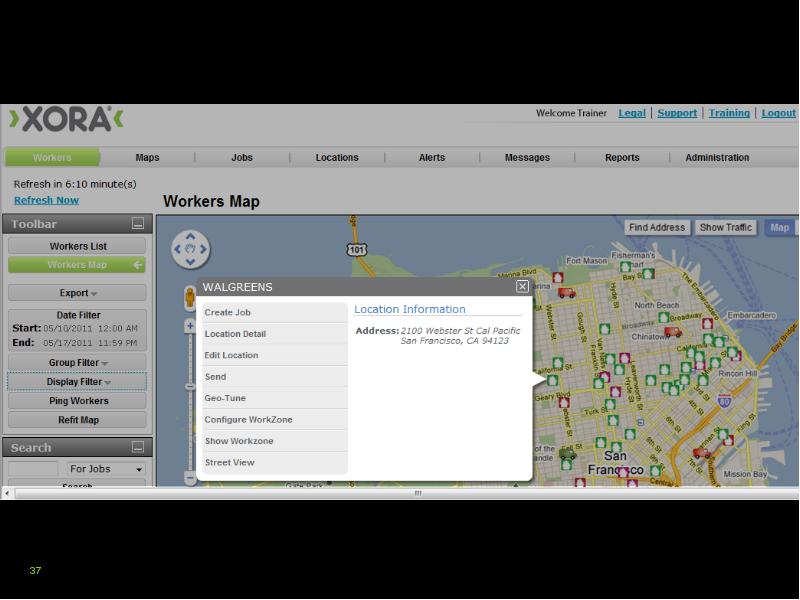Open the Export dropdown
The image size is (800, 600).
click(x=77, y=293)
